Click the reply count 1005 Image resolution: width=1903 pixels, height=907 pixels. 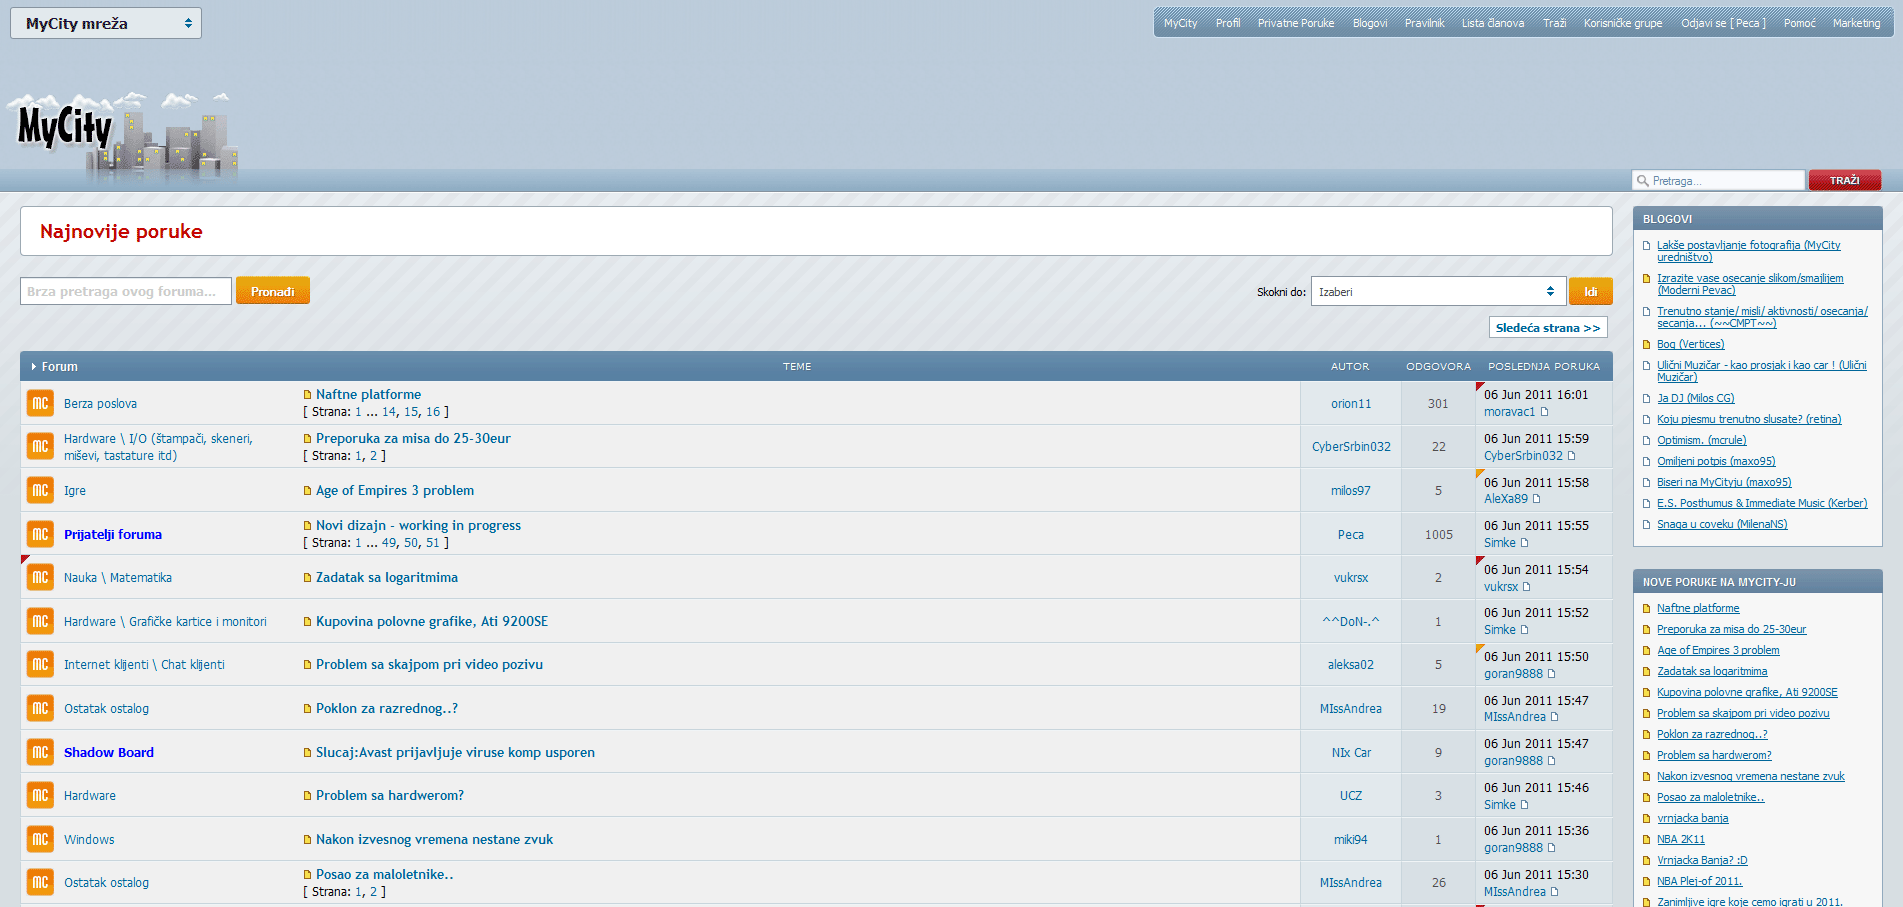[1439, 535]
